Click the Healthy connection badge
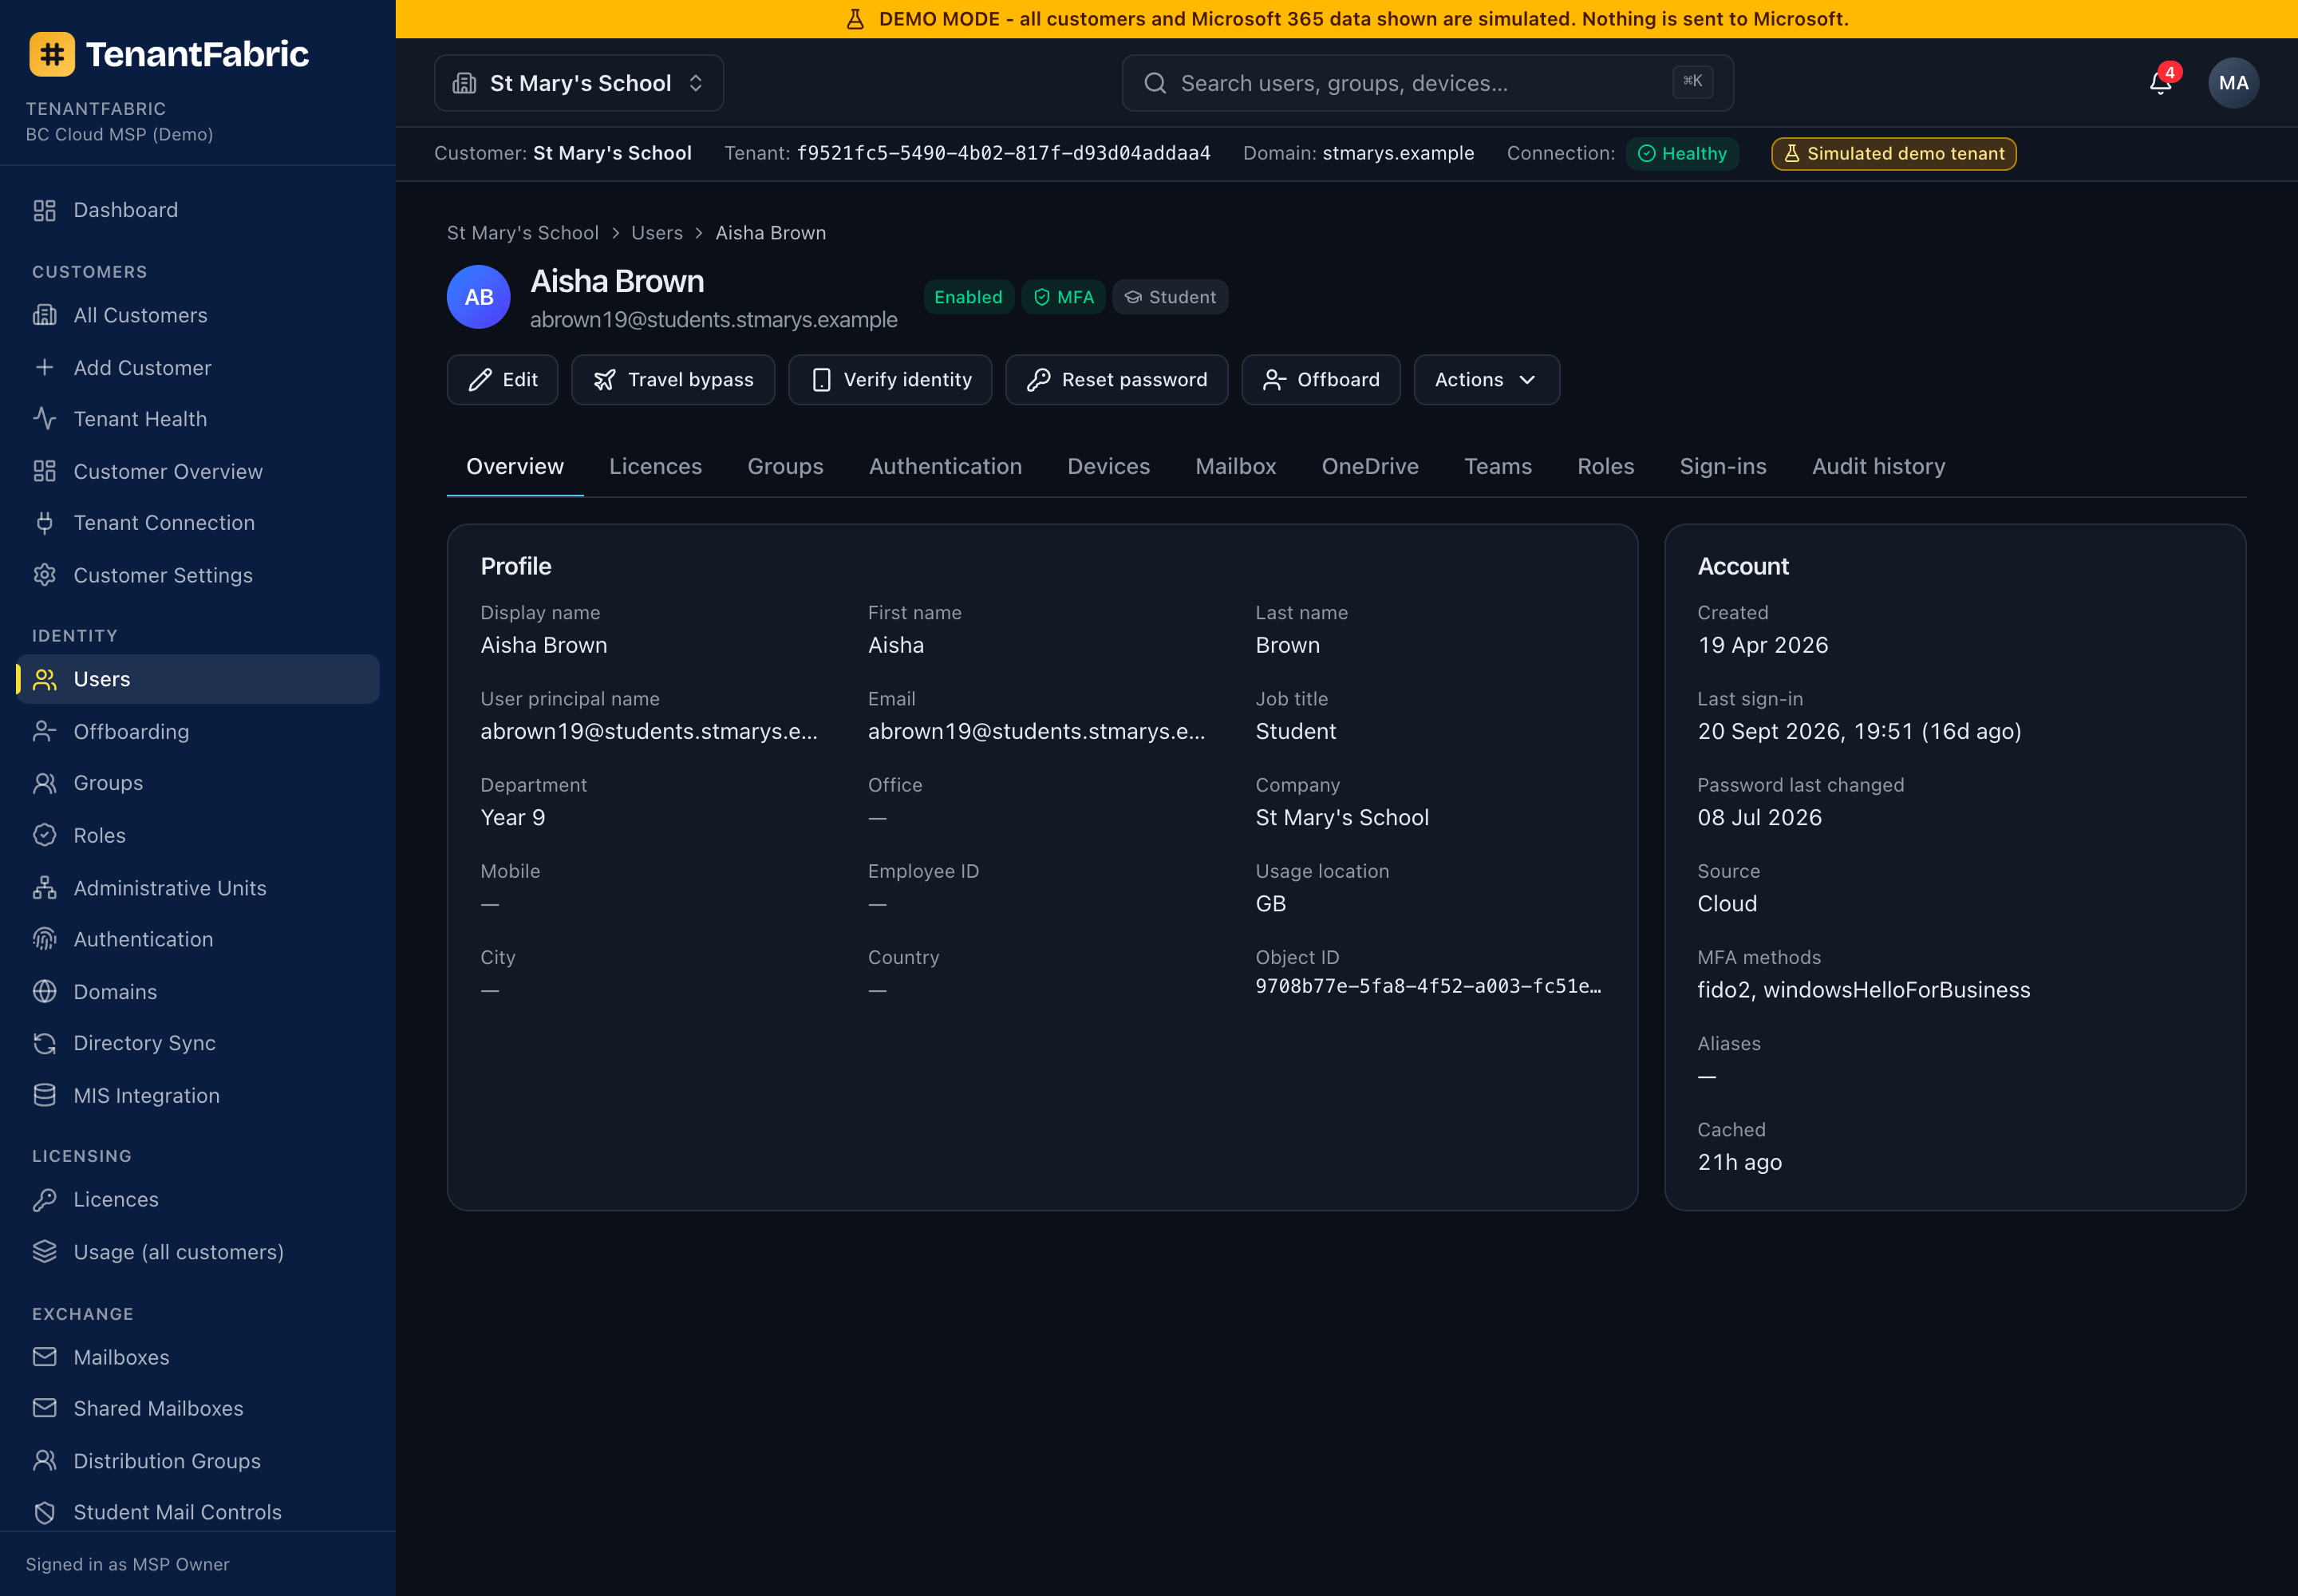2298x1596 pixels. [x=1682, y=154]
